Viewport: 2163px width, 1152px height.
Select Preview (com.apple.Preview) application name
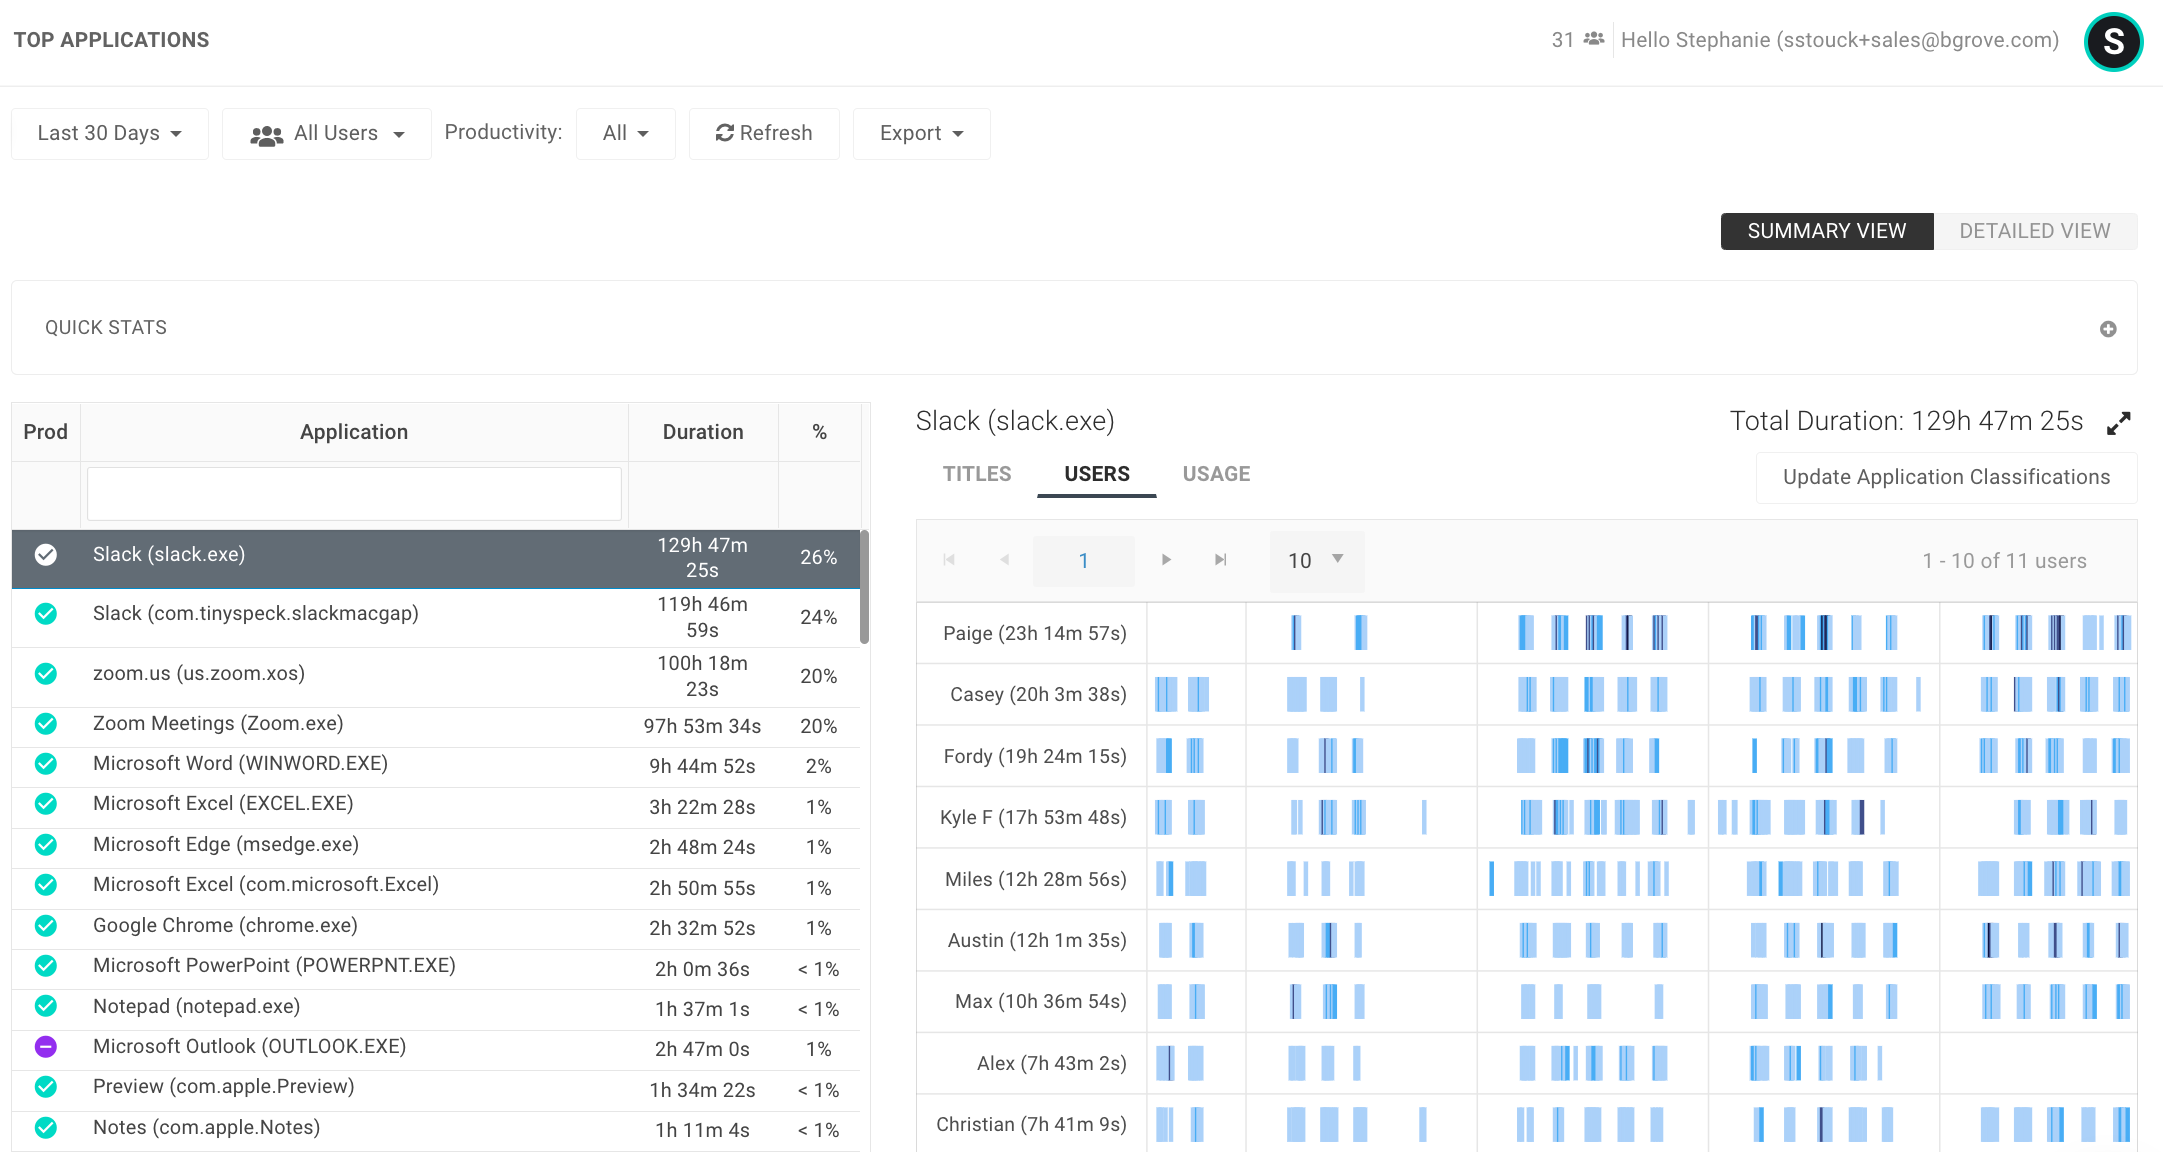tap(223, 1087)
